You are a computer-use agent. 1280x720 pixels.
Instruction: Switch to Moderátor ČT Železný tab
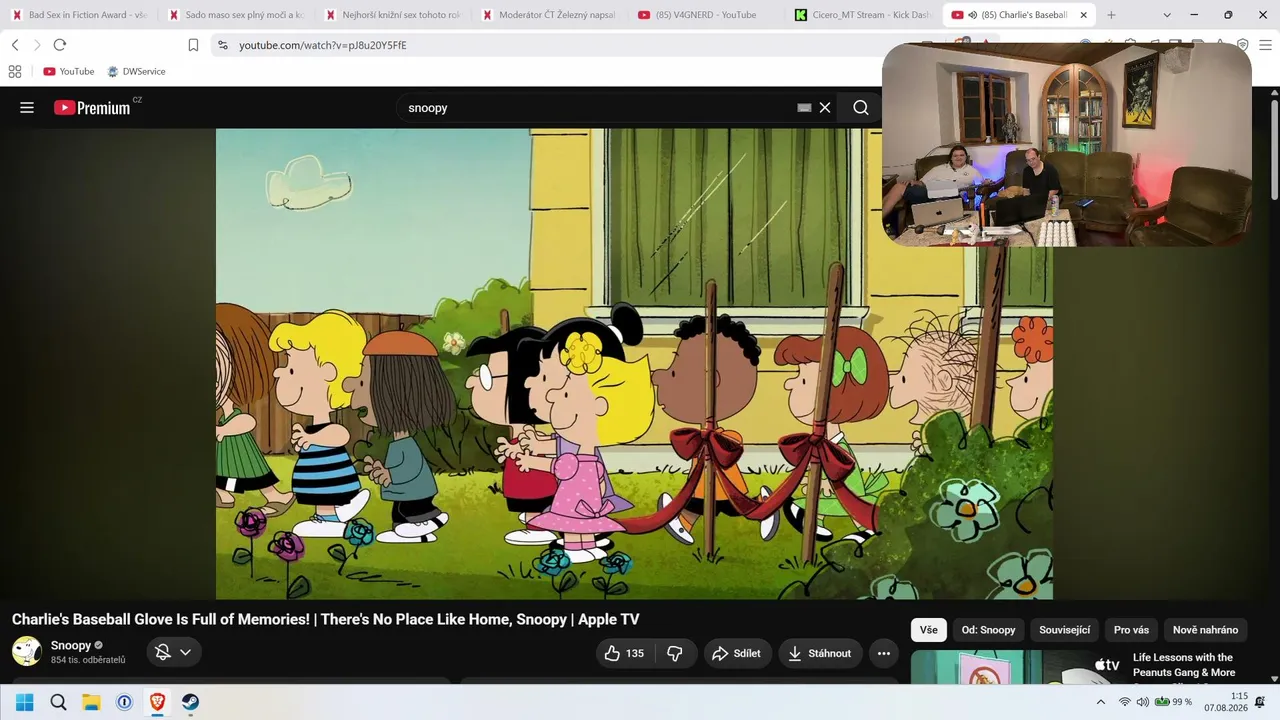[550, 15]
